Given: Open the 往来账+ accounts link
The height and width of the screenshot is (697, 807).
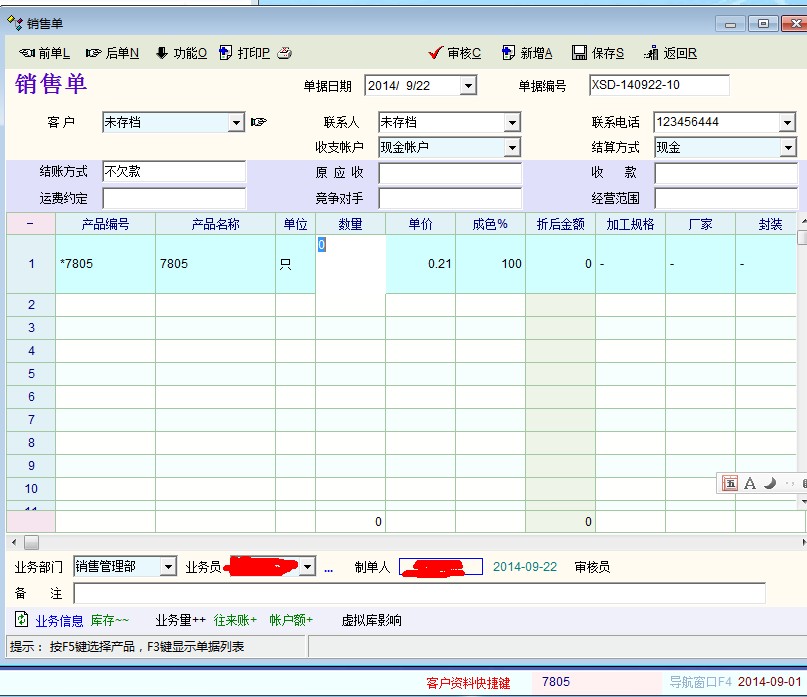Looking at the screenshot, I should pos(235,620).
